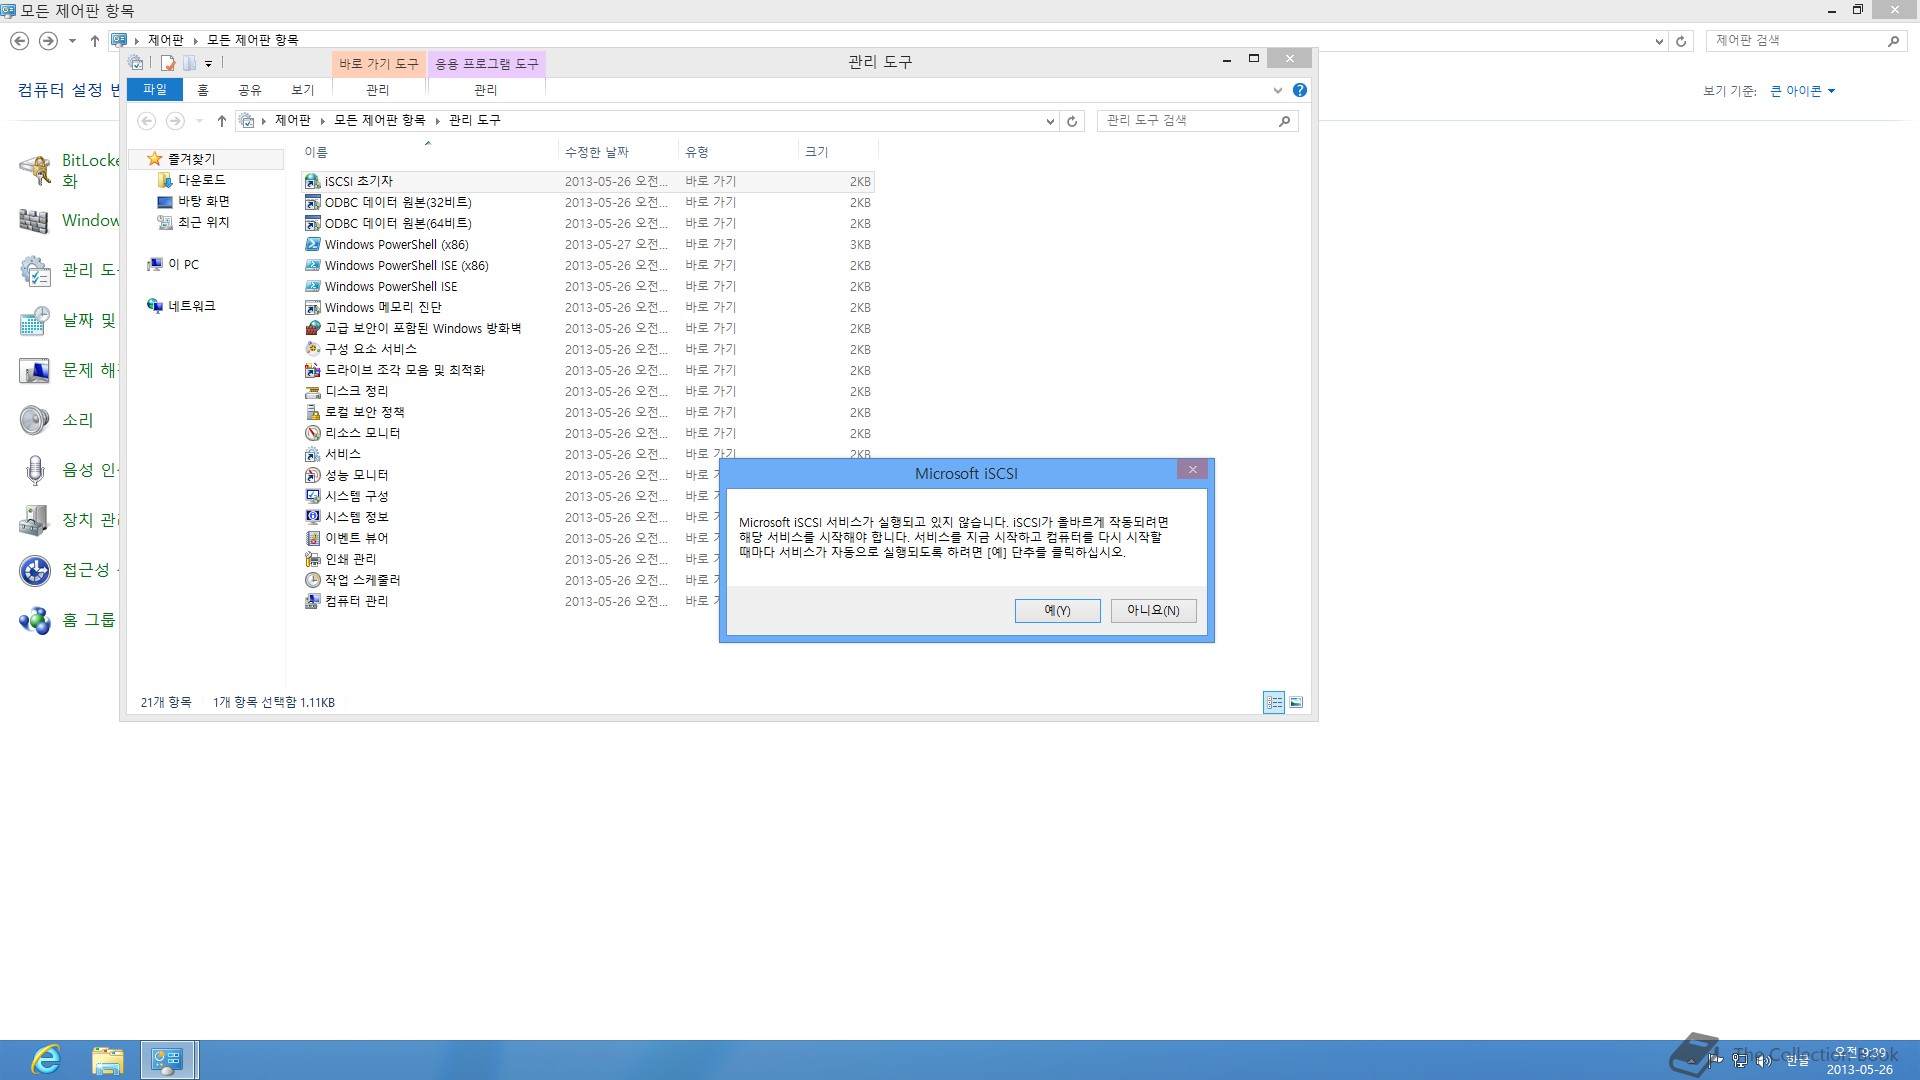Viewport: 1920px width, 1080px height.
Task: Expand the ribbon with the chevron arrow
Action: click(1277, 90)
